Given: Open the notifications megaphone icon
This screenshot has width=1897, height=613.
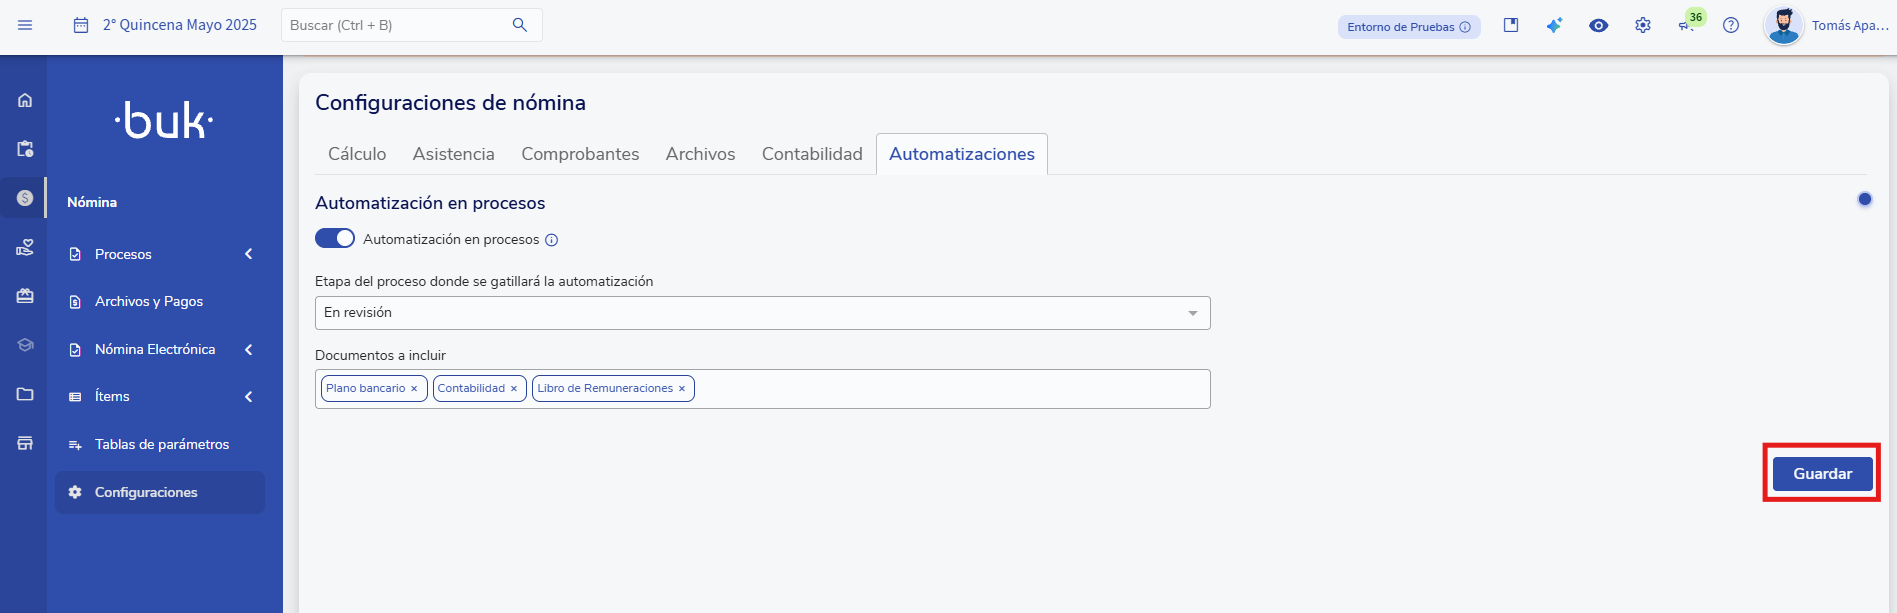Looking at the screenshot, I should pos(1686,26).
